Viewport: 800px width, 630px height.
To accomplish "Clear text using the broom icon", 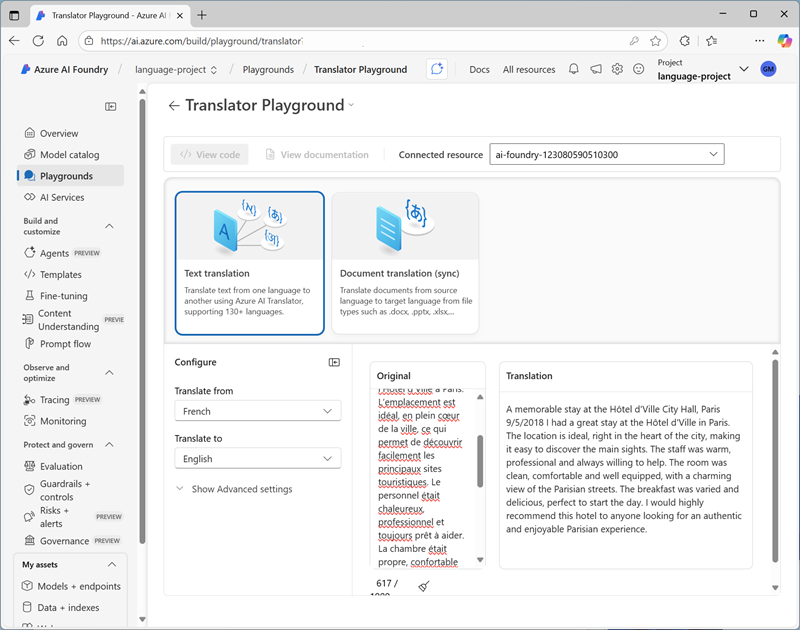I will [424, 587].
